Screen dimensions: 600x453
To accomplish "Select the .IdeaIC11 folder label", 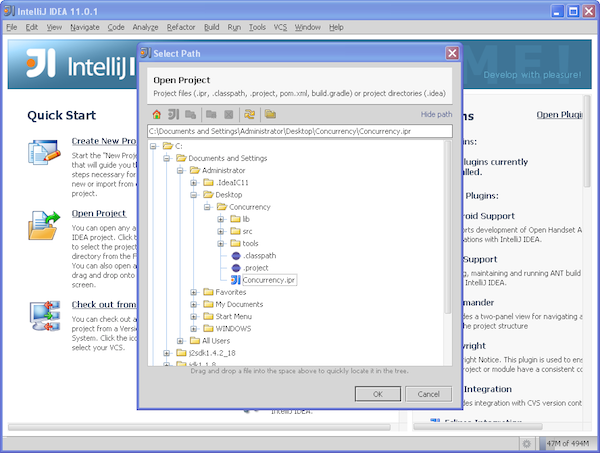I will (x=232, y=183).
